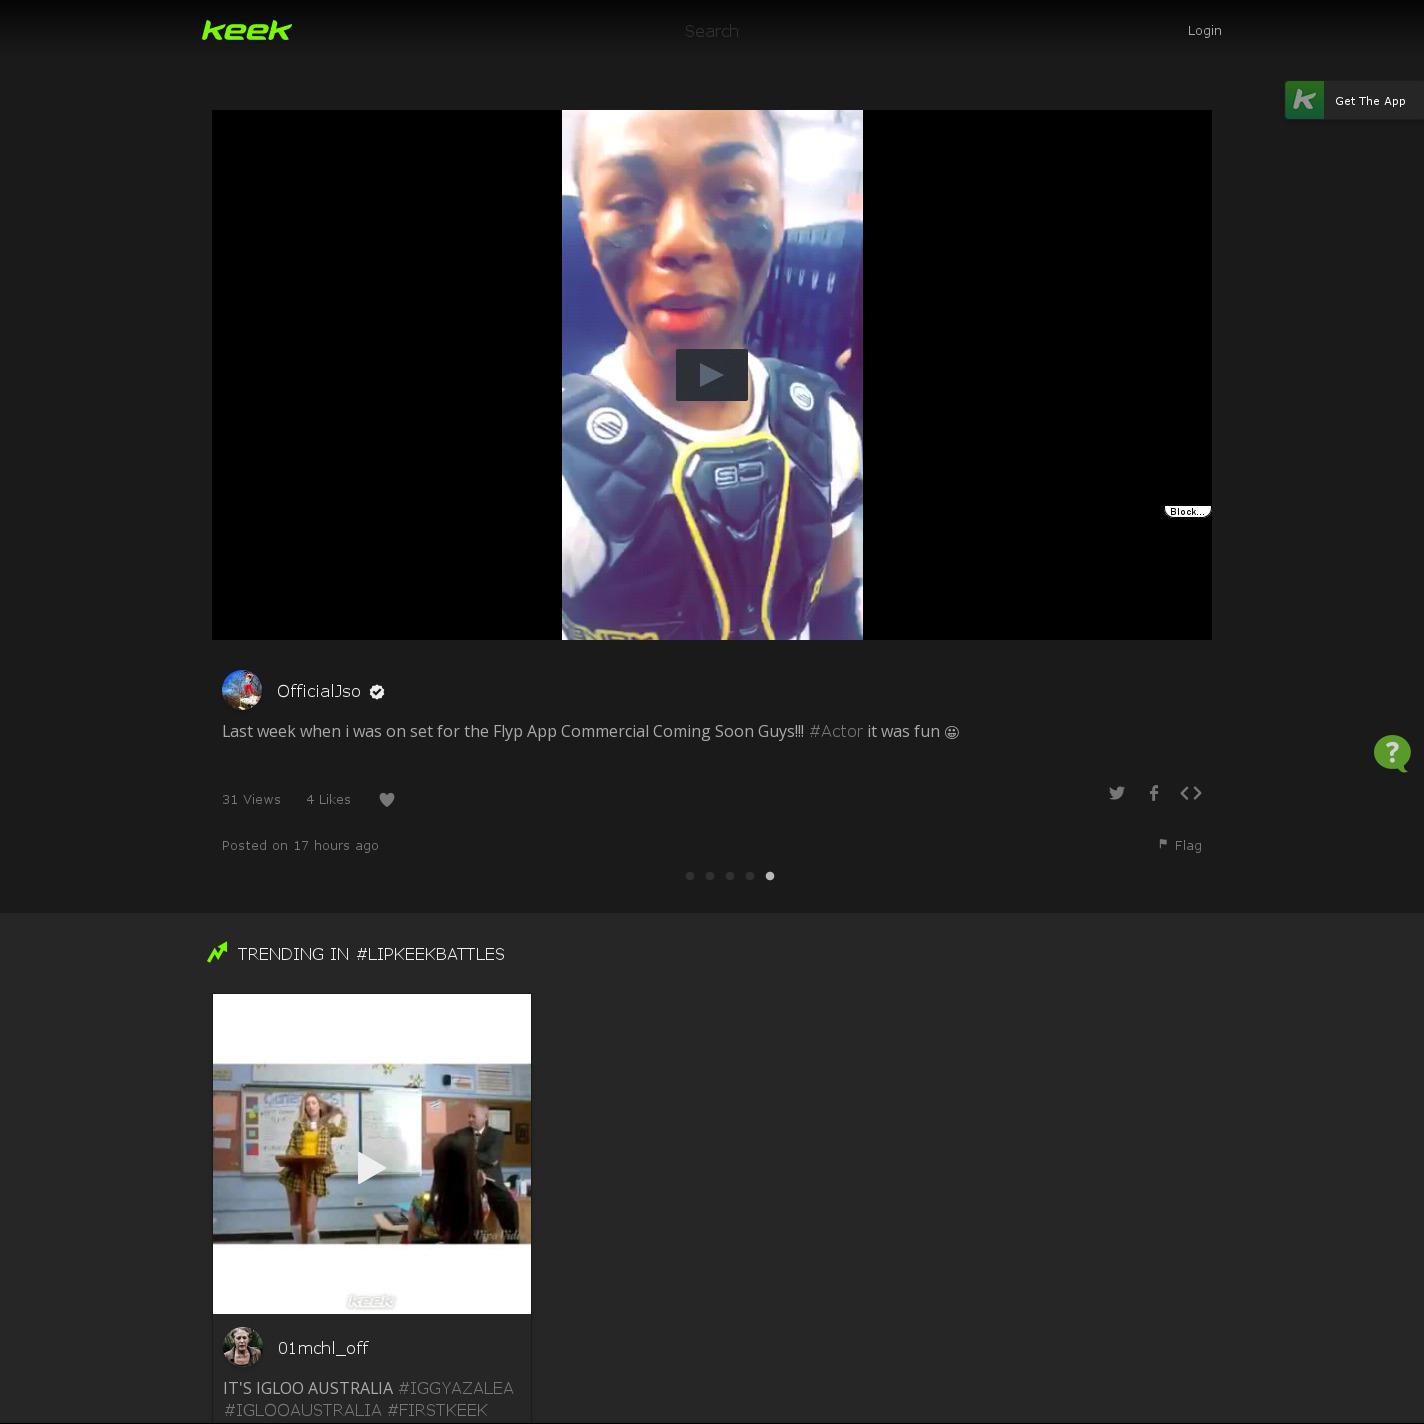Play the main video
Viewport: 1424px width, 1424px height.
(x=712, y=375)
